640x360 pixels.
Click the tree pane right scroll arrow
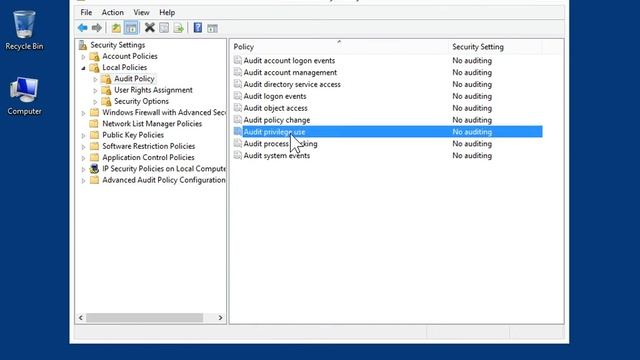[220, 318]
